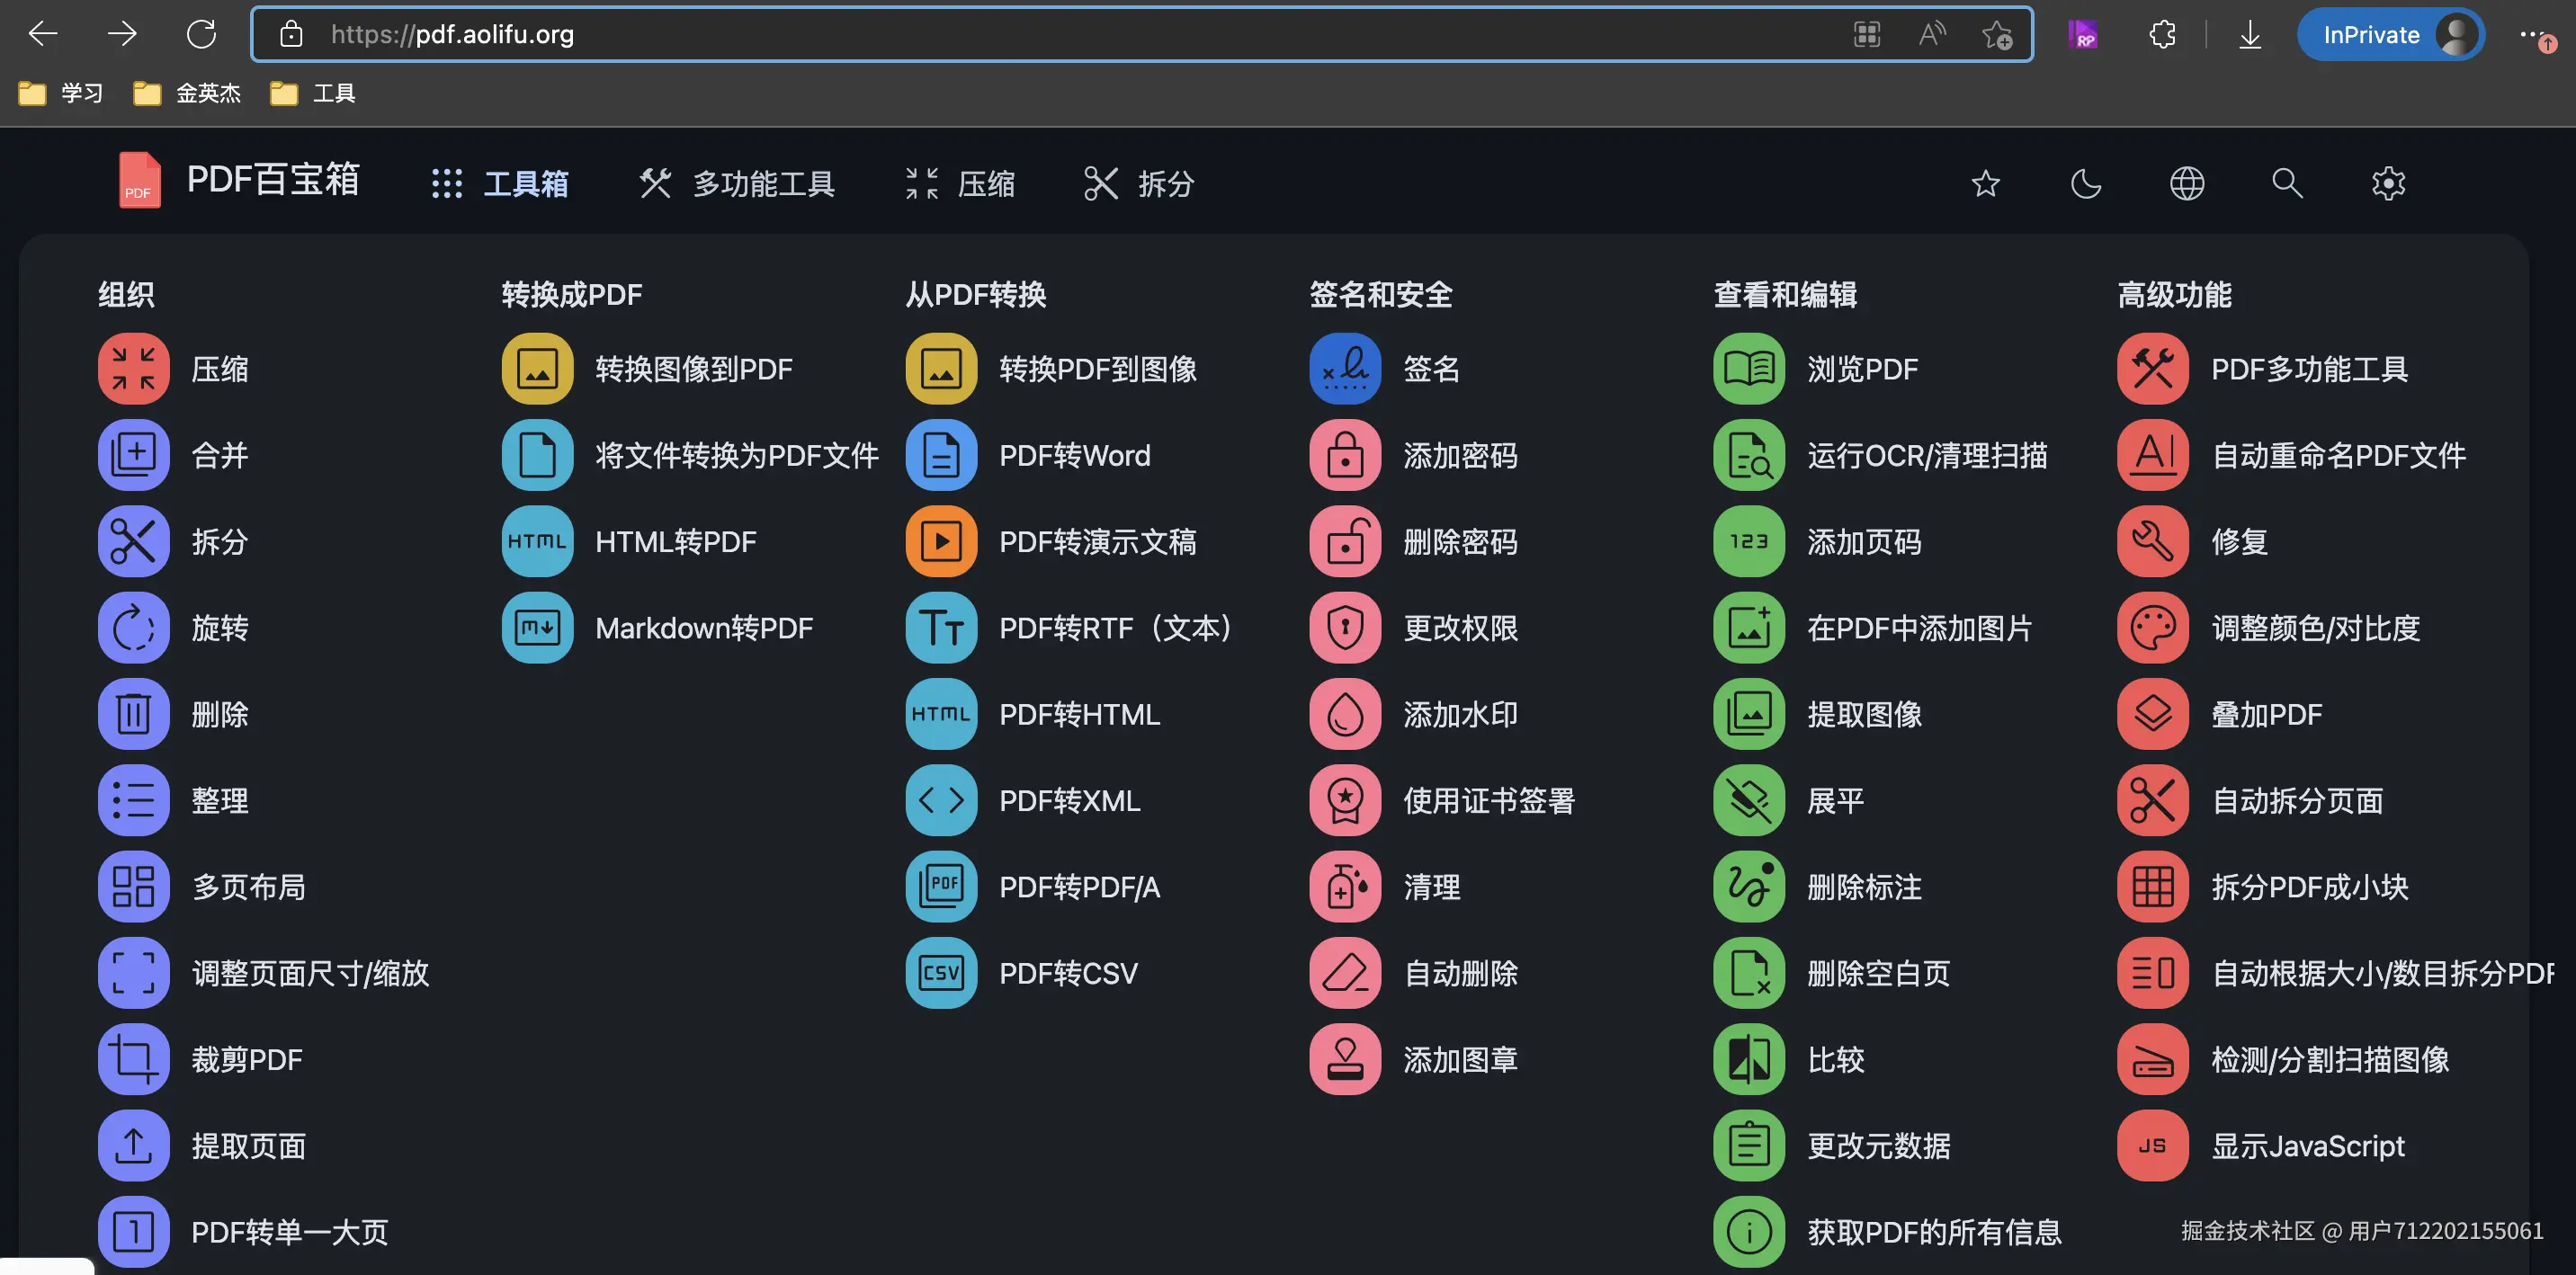Click the browser address bar

point(1000,35)
